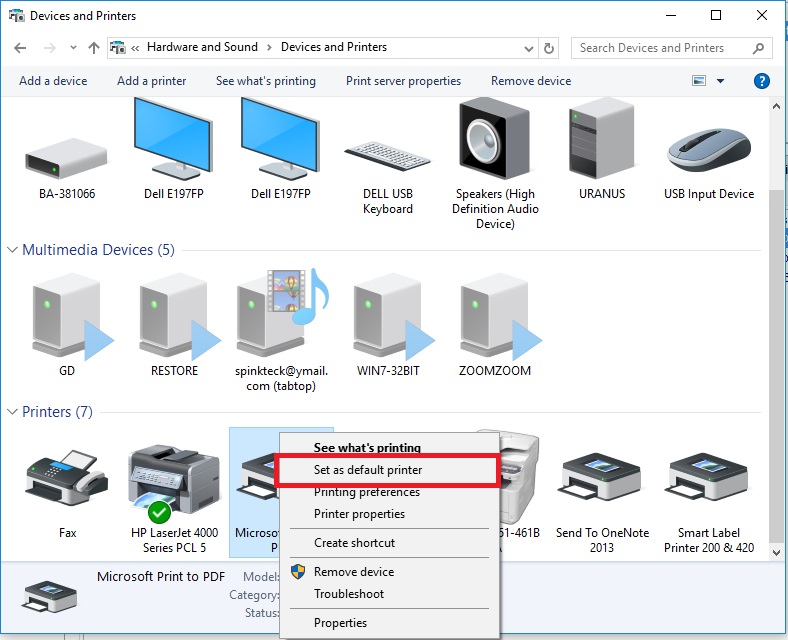Select the Speakers High Definition Audio device
The height and width of the screenshot is (640, 788).
point(495,139)
